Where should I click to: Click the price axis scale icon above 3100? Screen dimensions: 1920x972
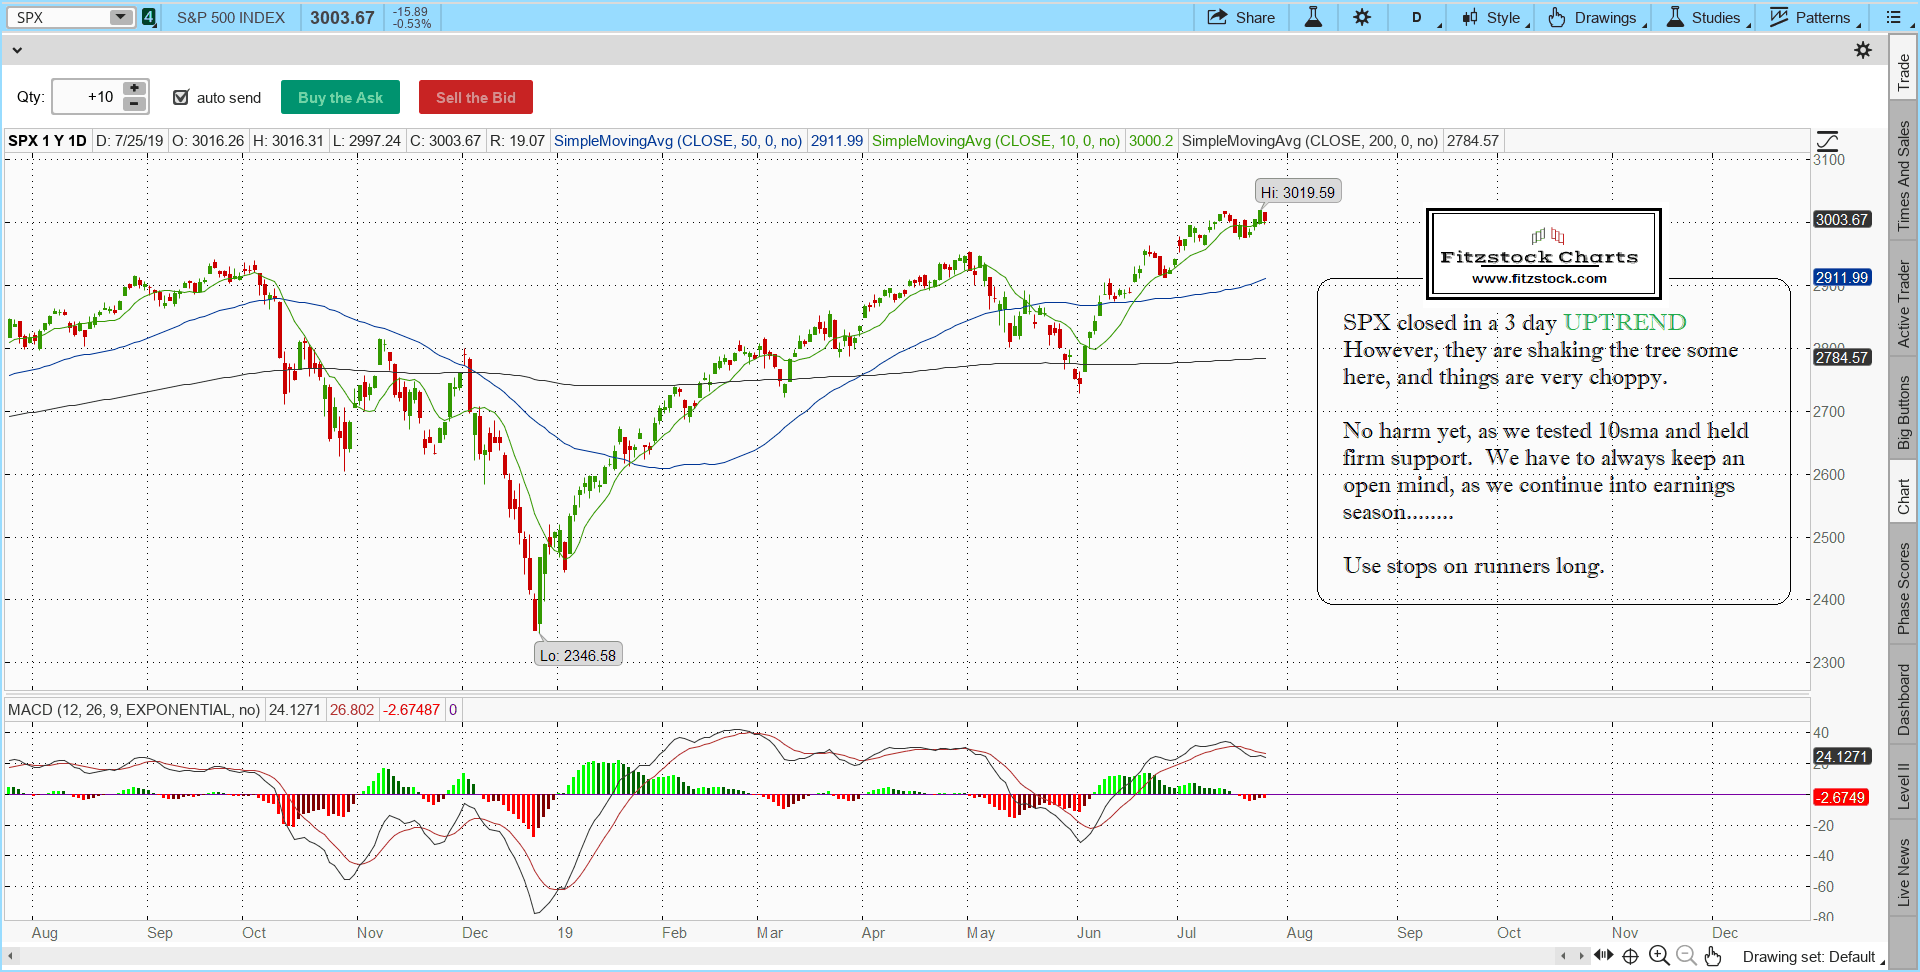point(1827,141)
